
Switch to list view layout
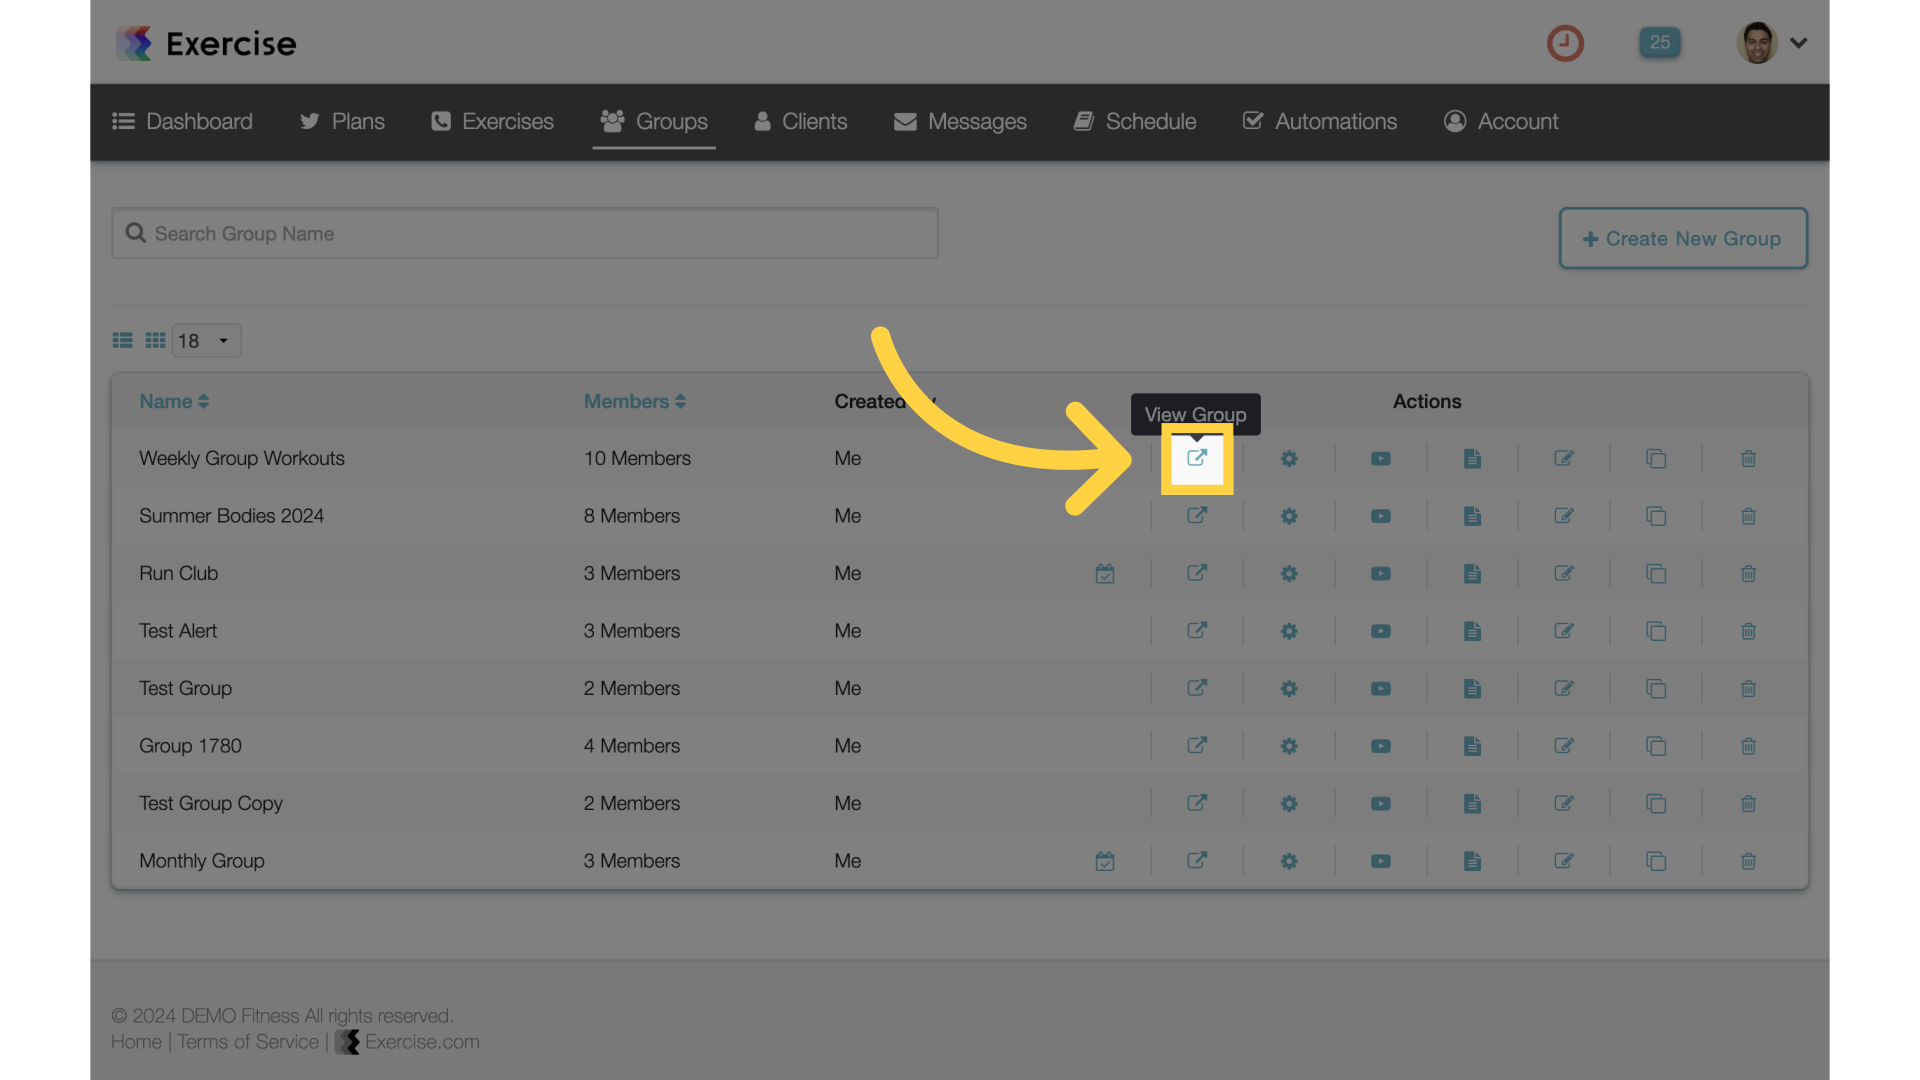(x=123, y=341)
